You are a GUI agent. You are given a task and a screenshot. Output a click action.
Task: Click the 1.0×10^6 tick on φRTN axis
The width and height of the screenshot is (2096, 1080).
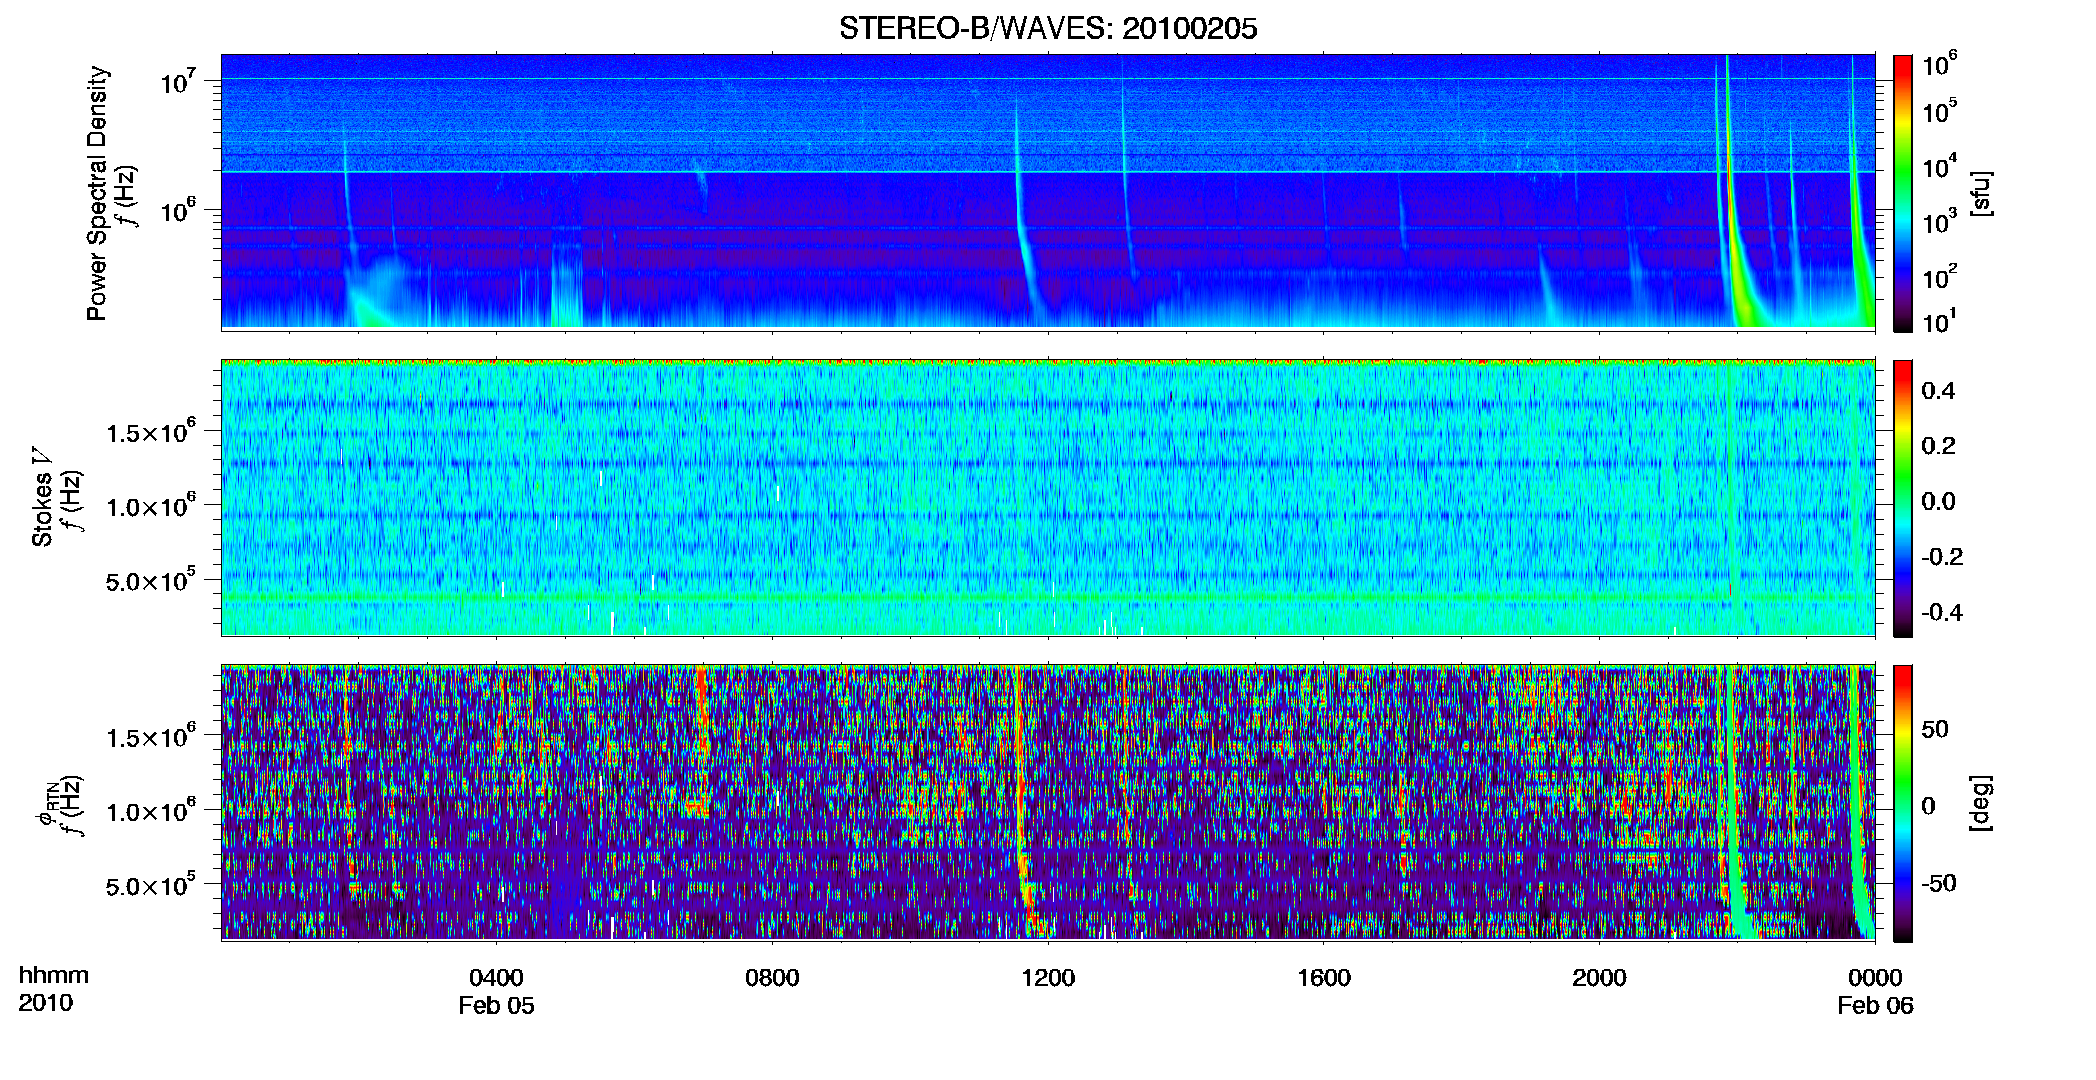(150, 810)
